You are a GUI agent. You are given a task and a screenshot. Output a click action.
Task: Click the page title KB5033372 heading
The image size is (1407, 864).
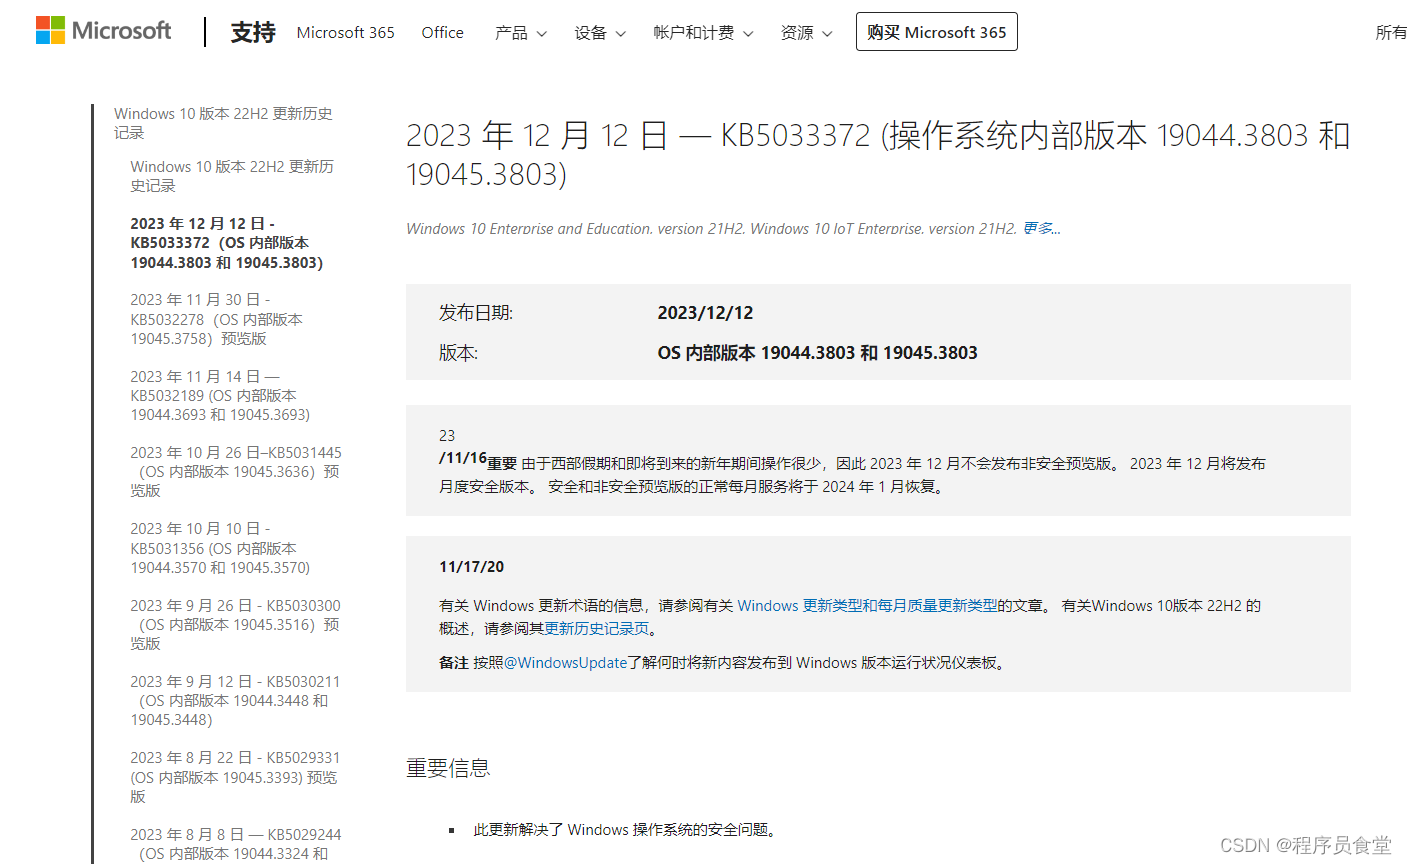(x=878, y=154)
